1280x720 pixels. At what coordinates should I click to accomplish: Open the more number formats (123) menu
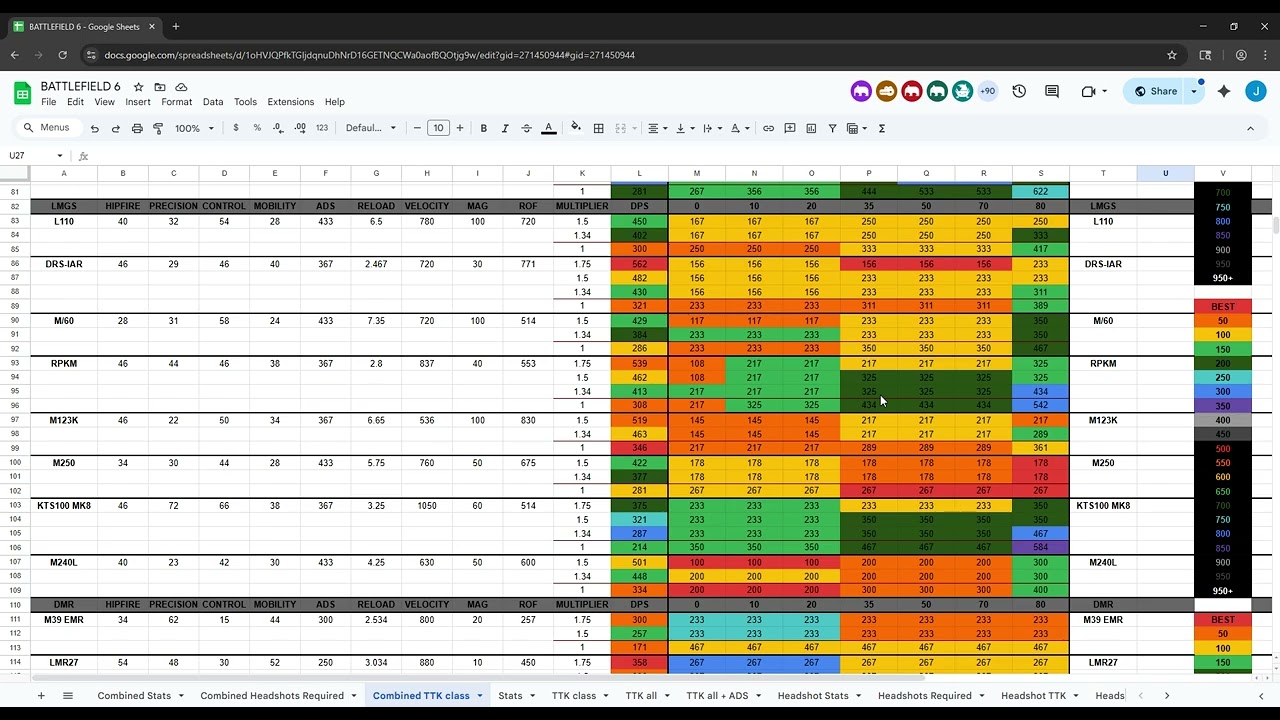322,128
